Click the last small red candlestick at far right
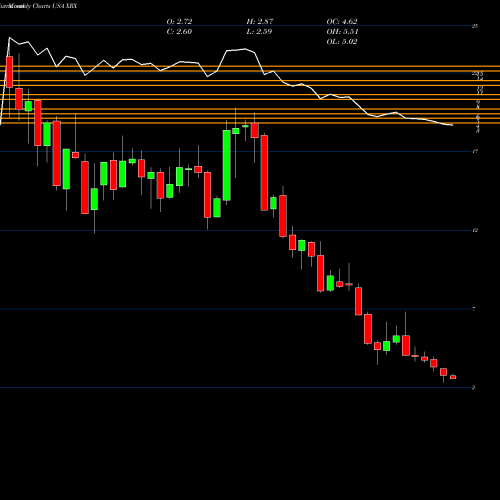Screen dimensions: 500x500 click(453, 377)
